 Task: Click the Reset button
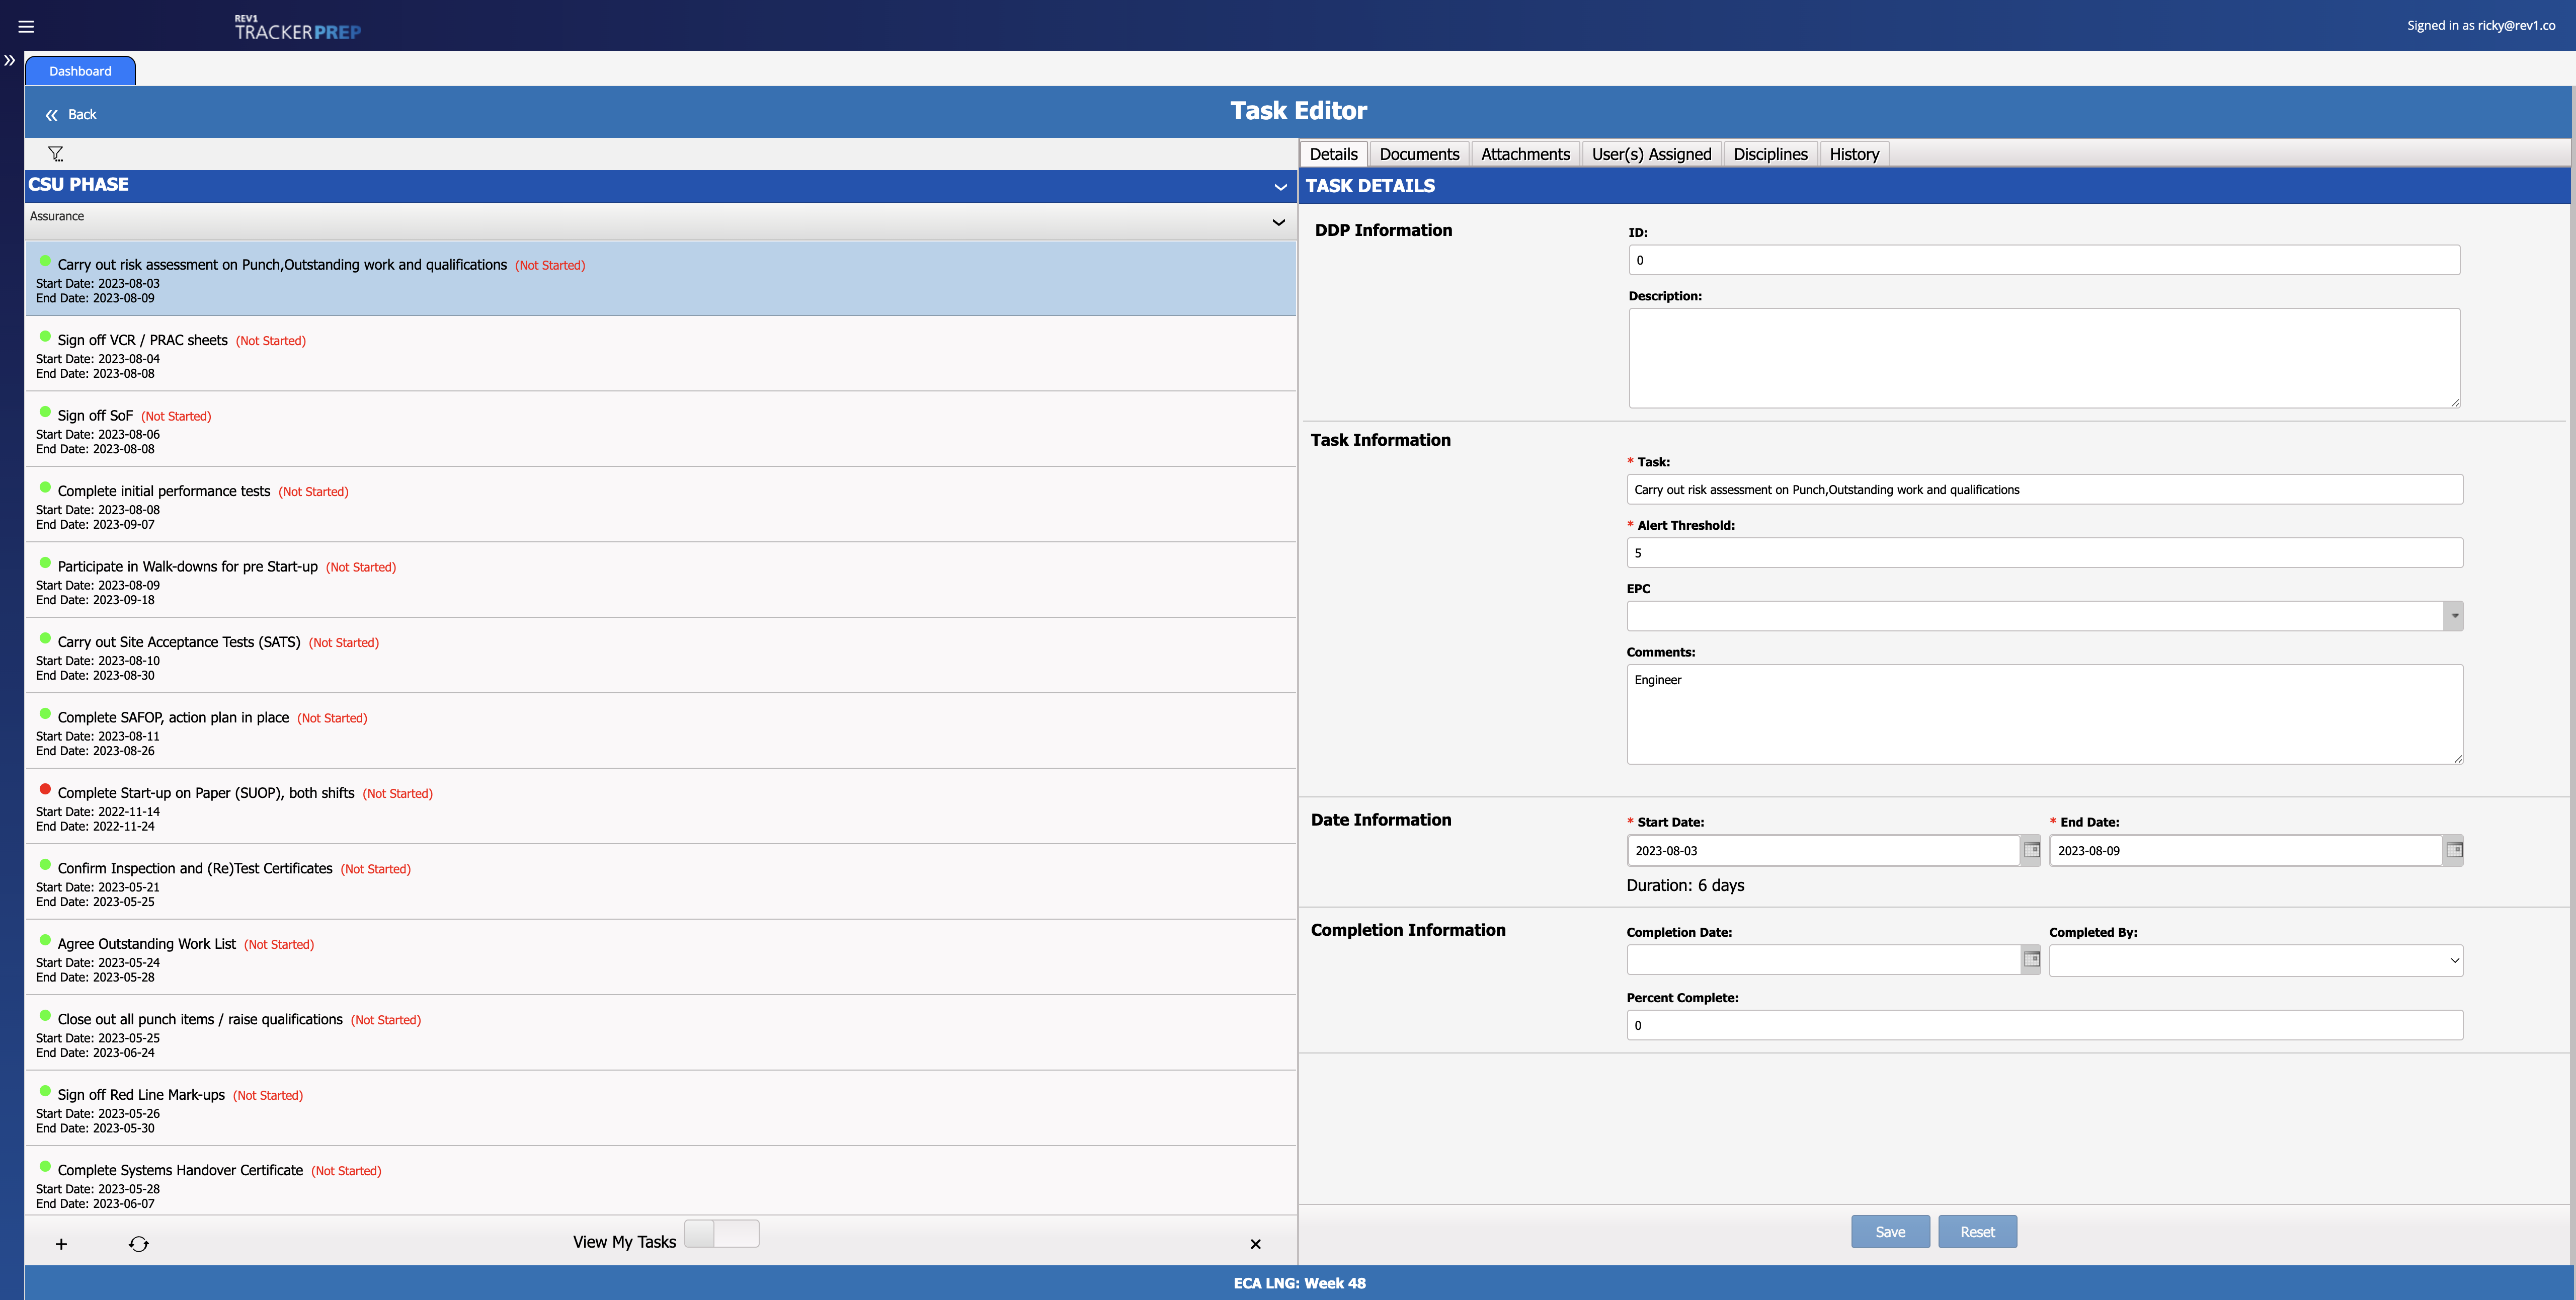click(1977, 1232)
